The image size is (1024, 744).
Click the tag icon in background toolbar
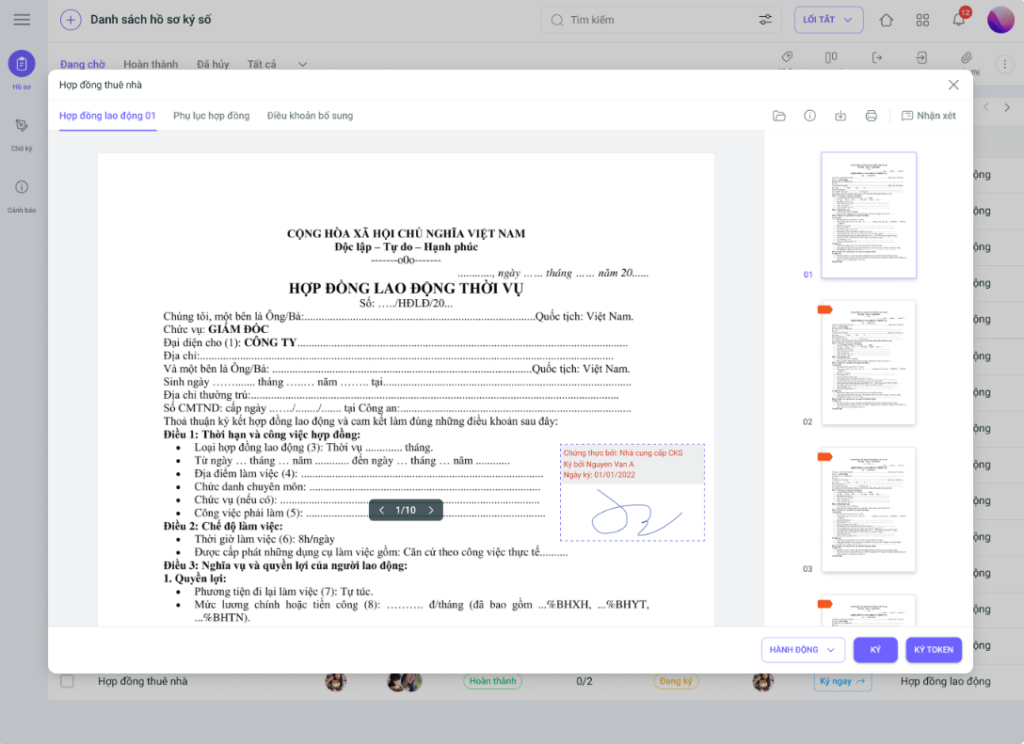click(787, 57)
